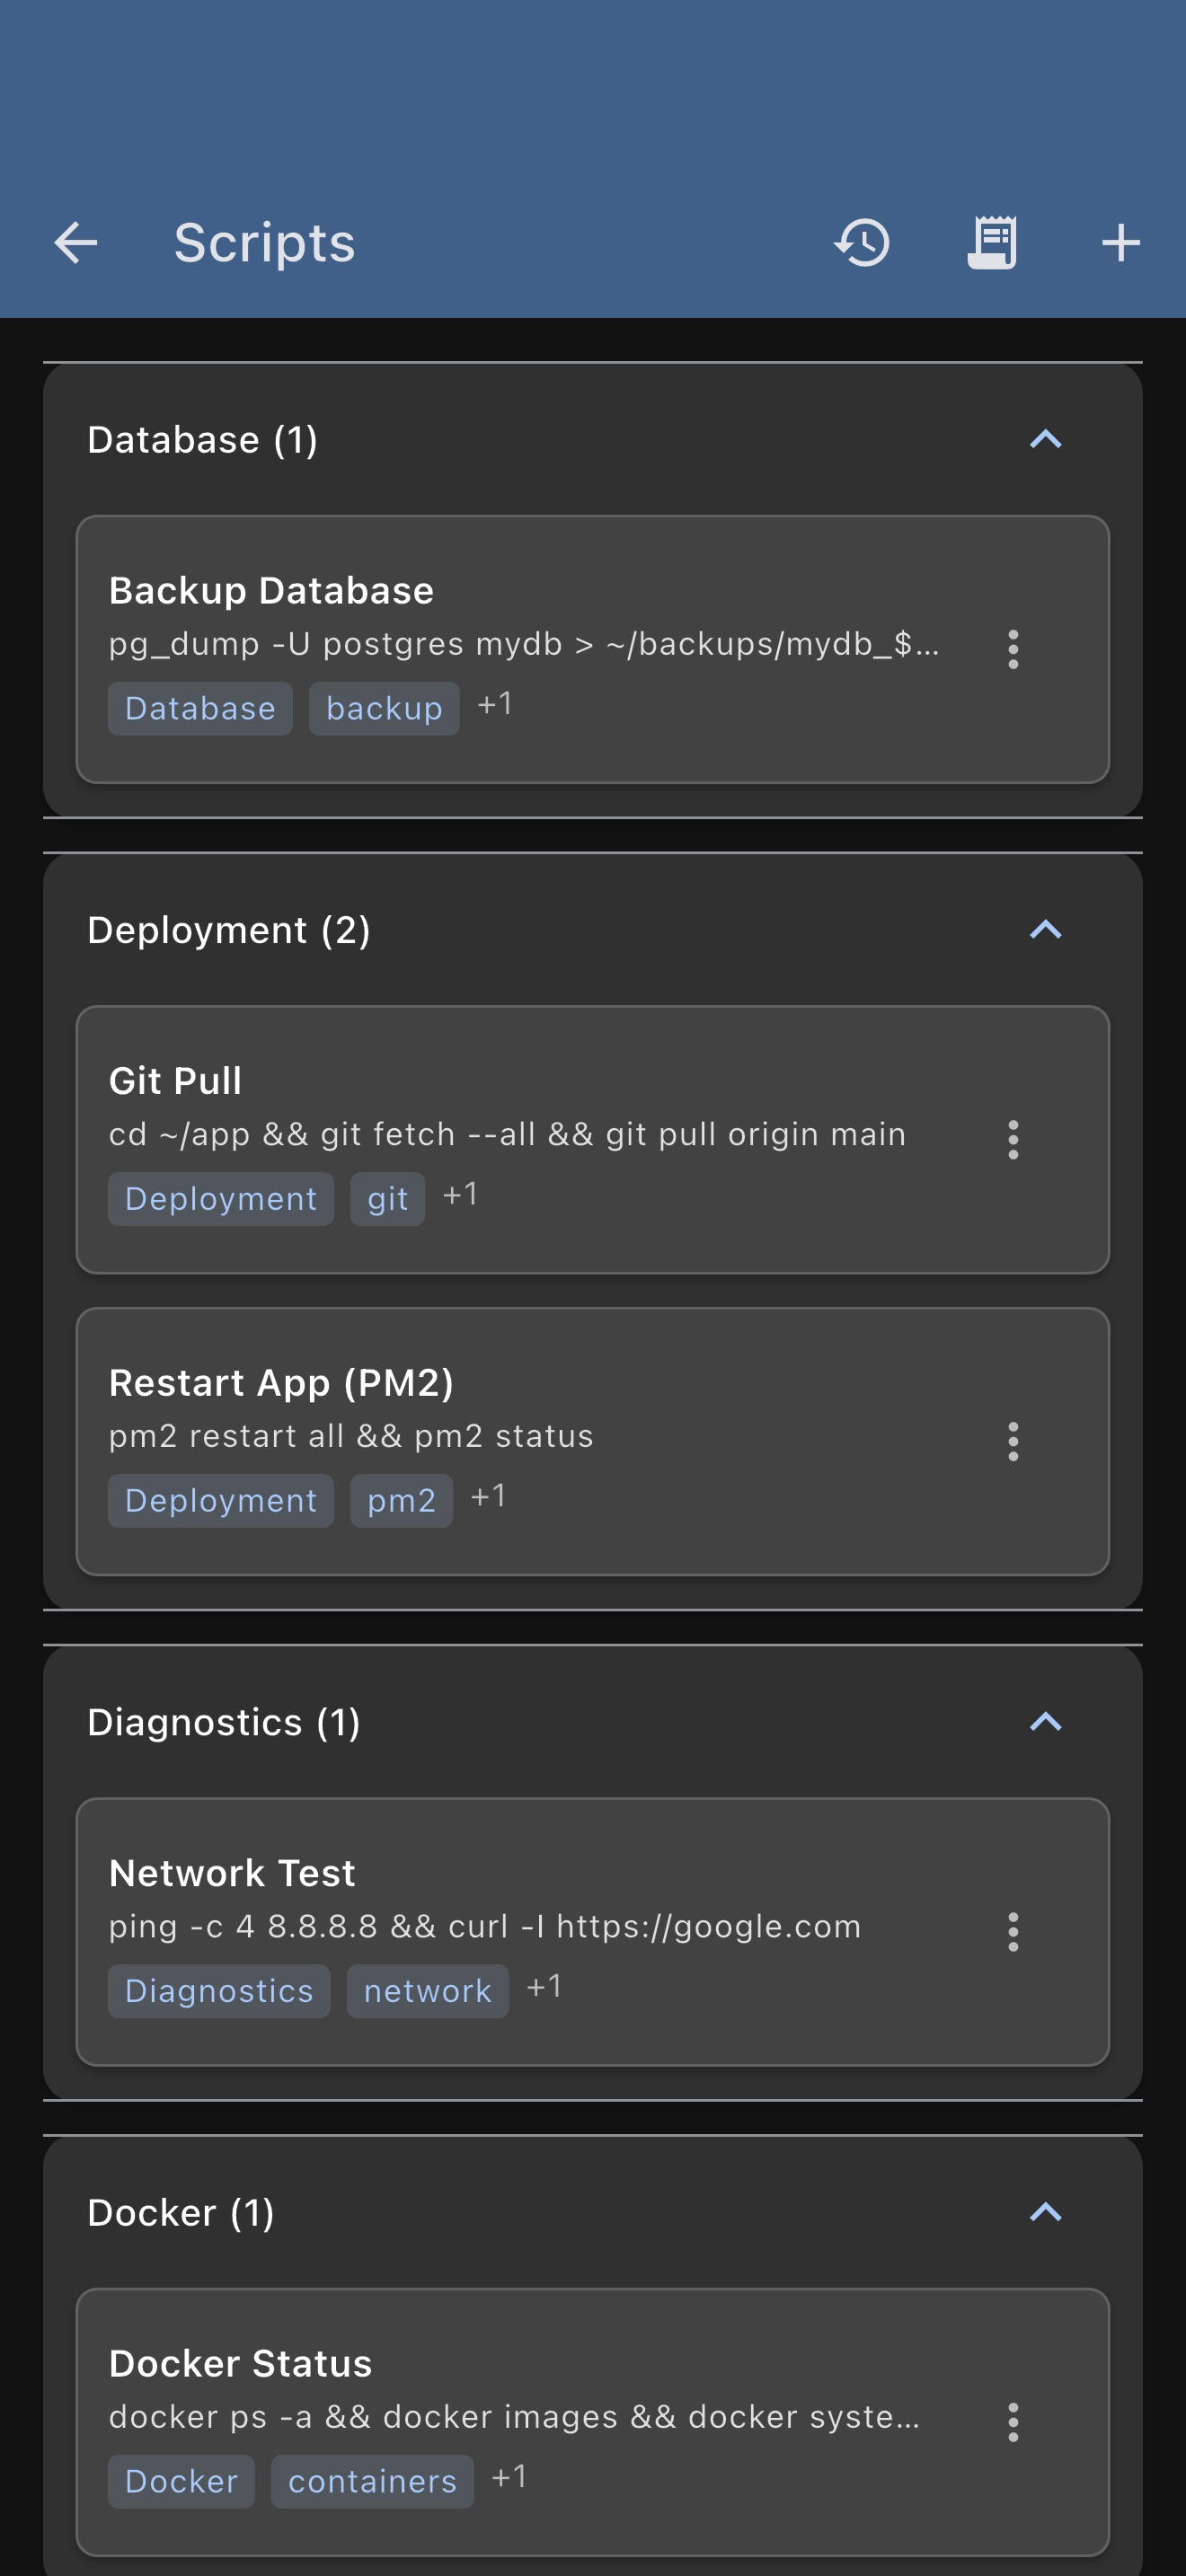
Task: Click the Scripts title in the header
Action: pos(264,241)
